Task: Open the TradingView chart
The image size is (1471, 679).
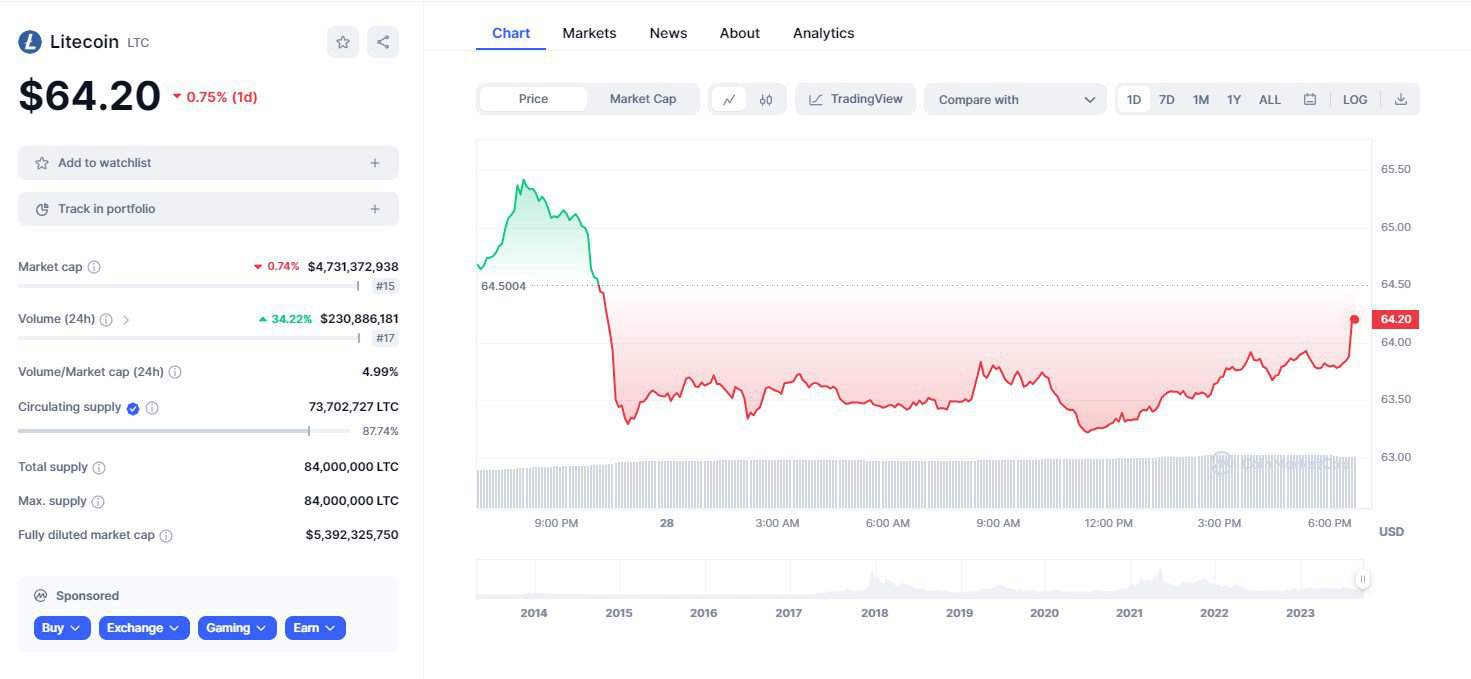Action: click(855, 99)
